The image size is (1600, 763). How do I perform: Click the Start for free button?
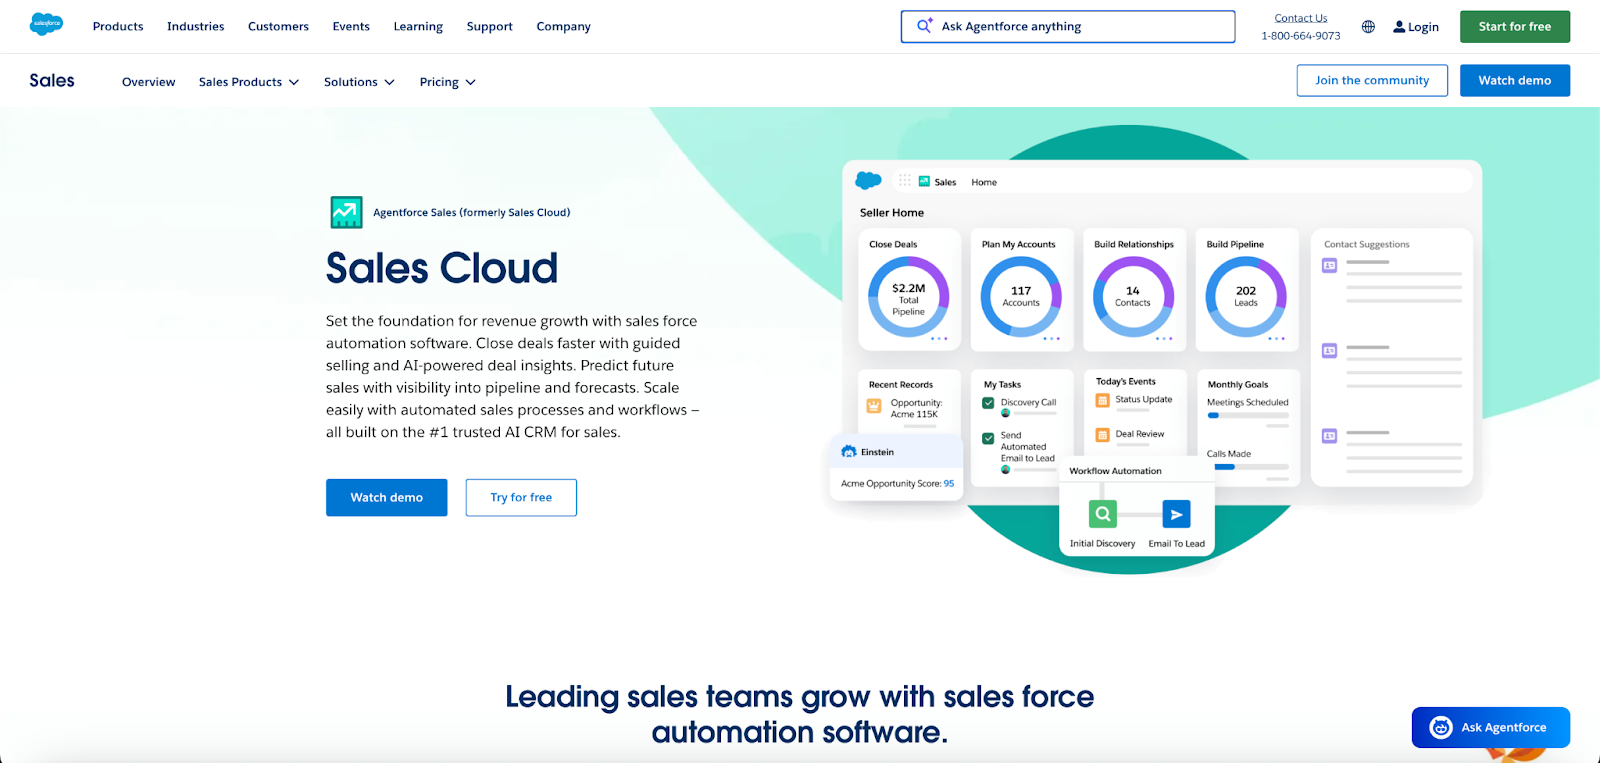[x=1515, y=27]
